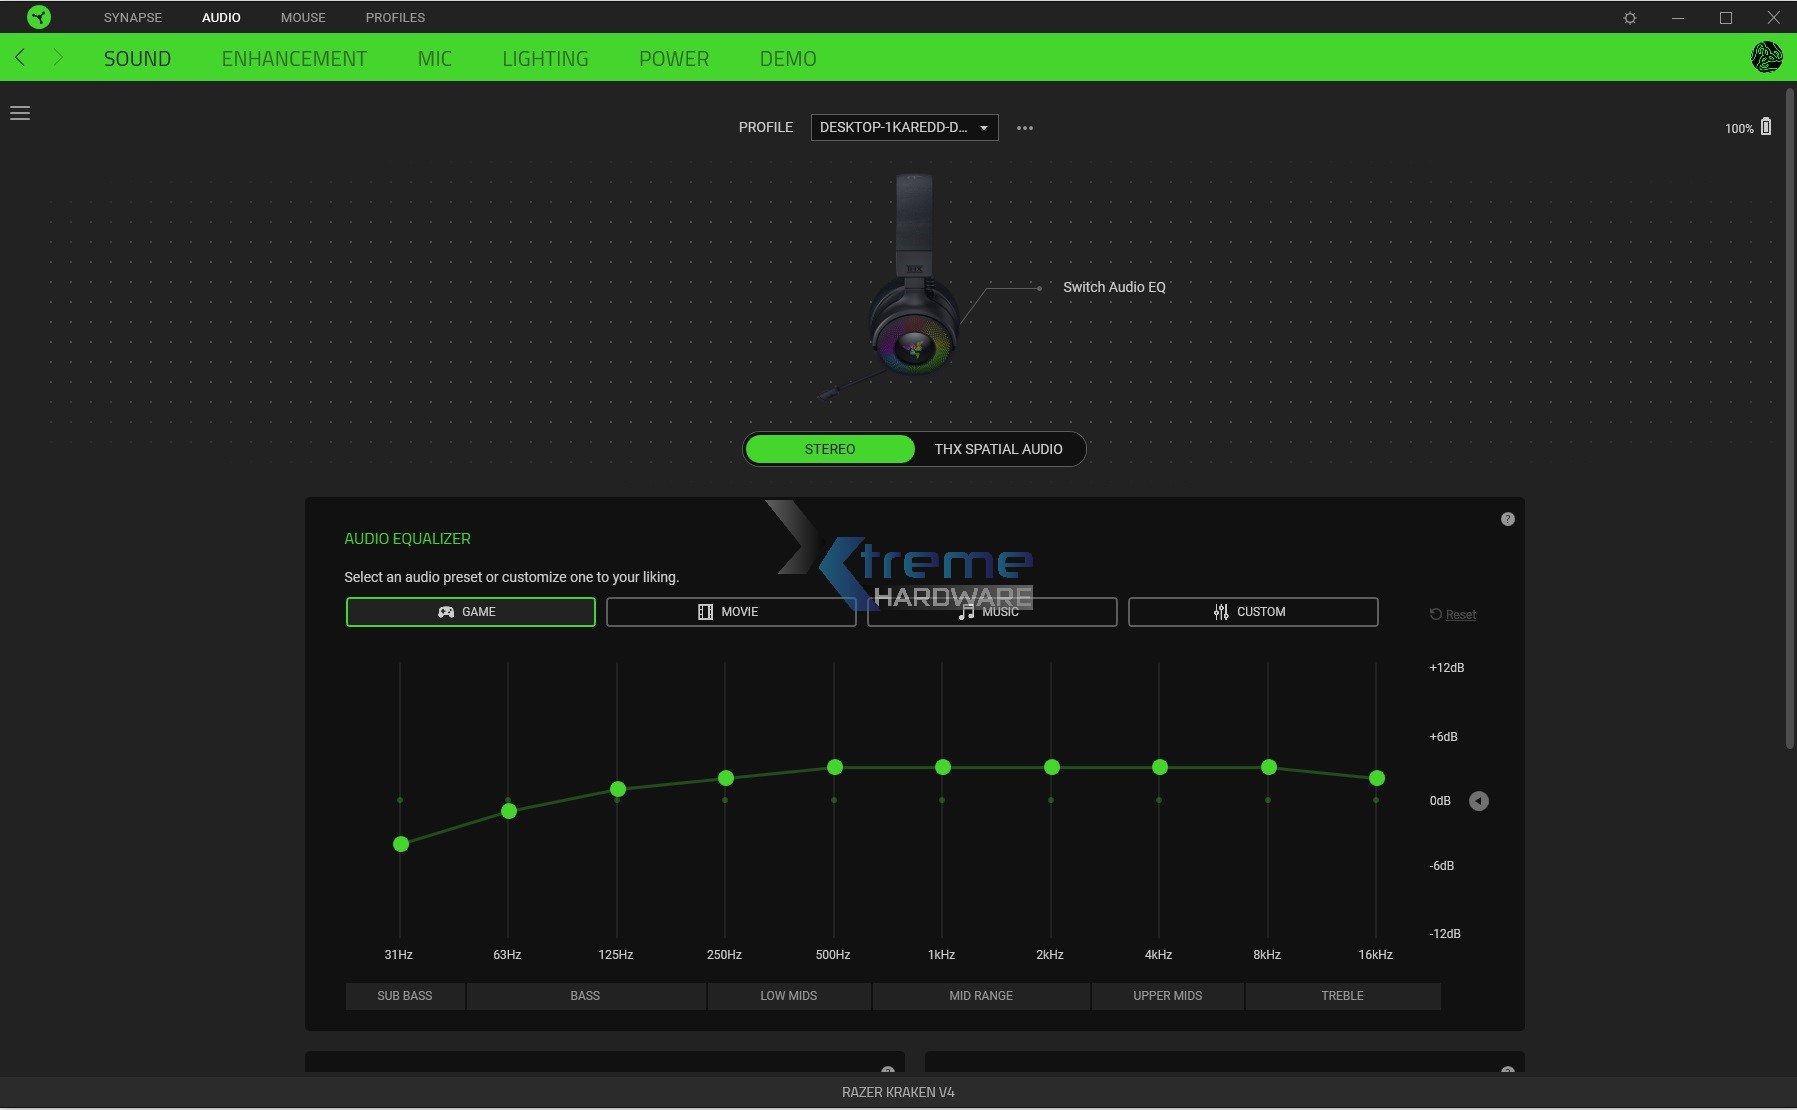Open profile options via ellipsis menu
The width and height of the screenshot is (1797, 1110).
point(1023,127)
